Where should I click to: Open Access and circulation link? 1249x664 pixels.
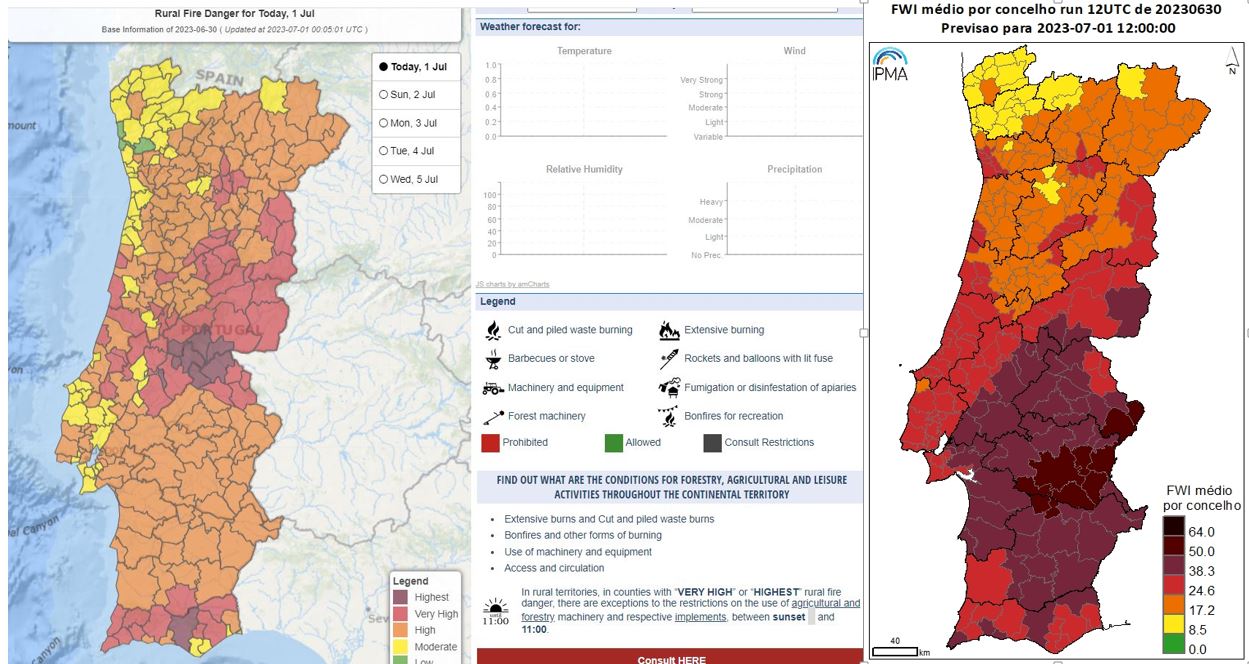[553, 568]
